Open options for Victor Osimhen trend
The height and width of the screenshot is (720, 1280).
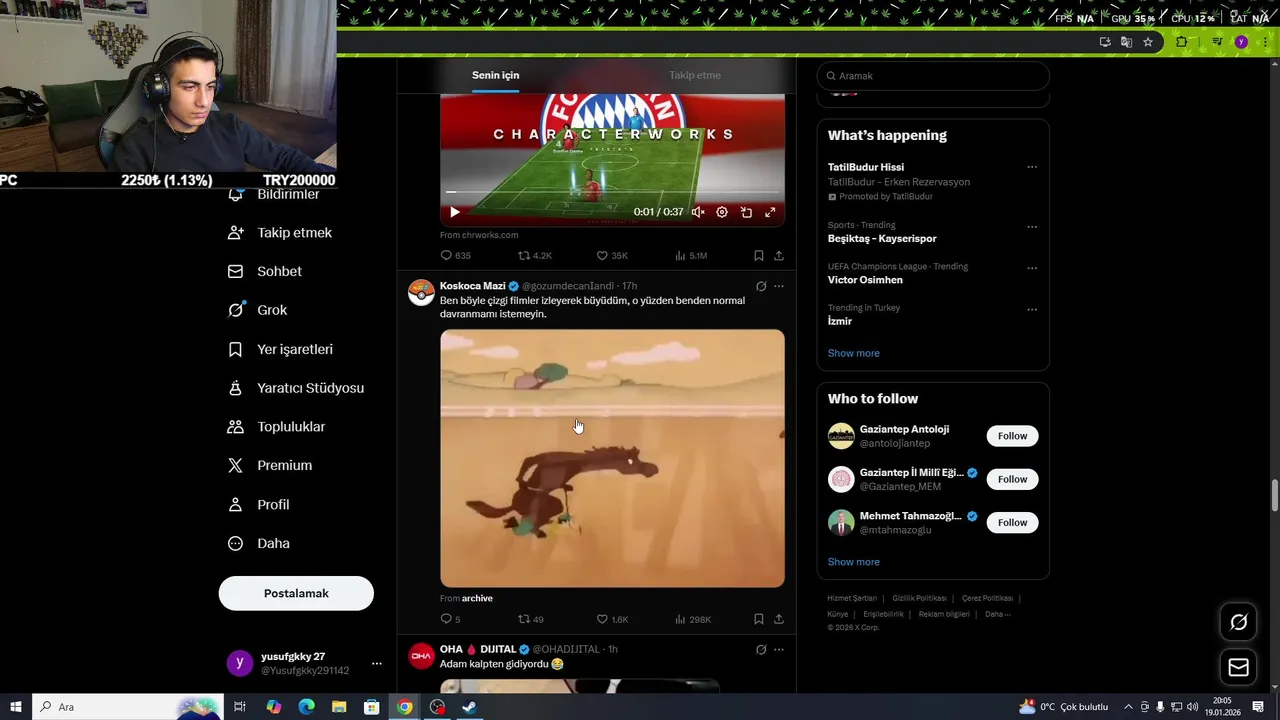(1032, 268)
